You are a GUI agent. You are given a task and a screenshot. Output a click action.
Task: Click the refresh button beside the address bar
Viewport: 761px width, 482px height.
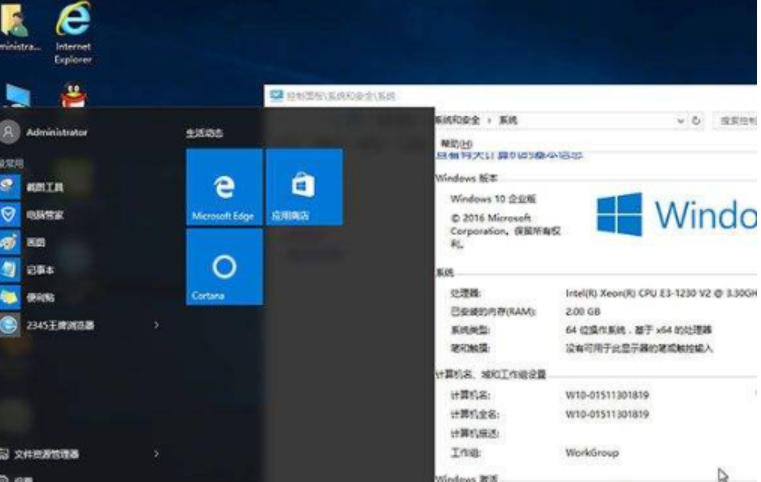pos(697,120)
